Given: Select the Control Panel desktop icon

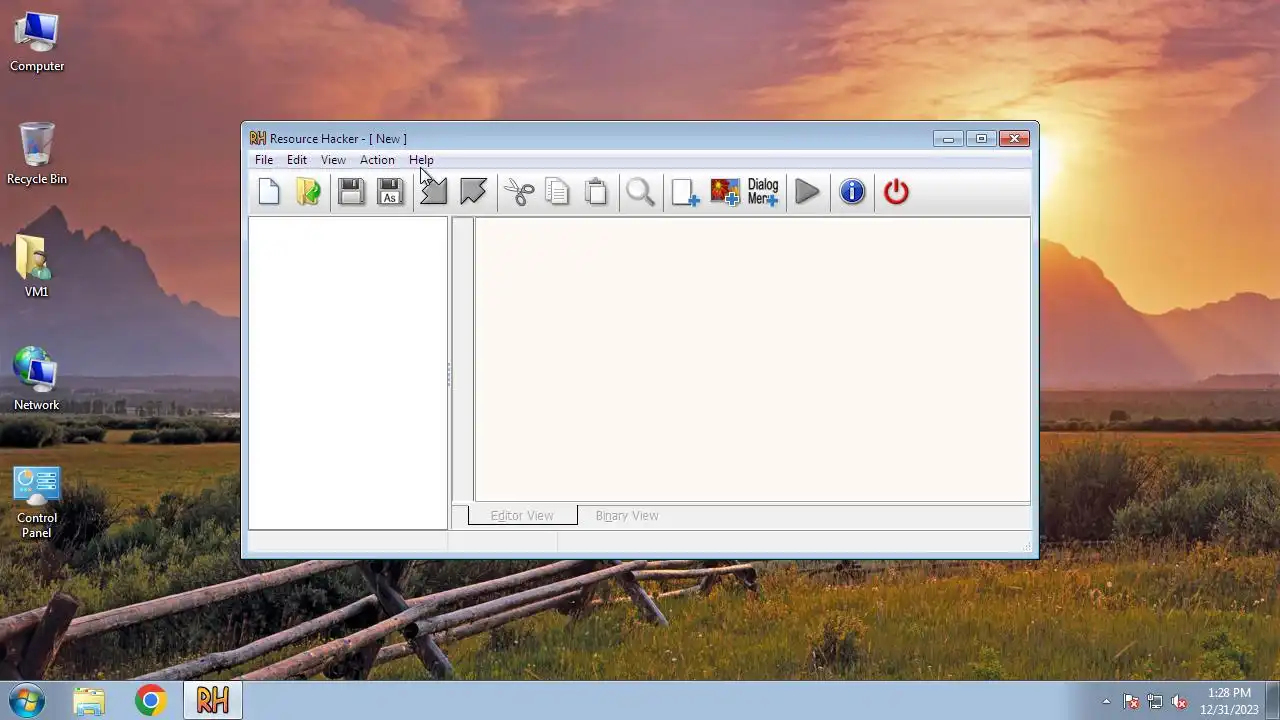Looking at the screenshot, I should [37, 502].
